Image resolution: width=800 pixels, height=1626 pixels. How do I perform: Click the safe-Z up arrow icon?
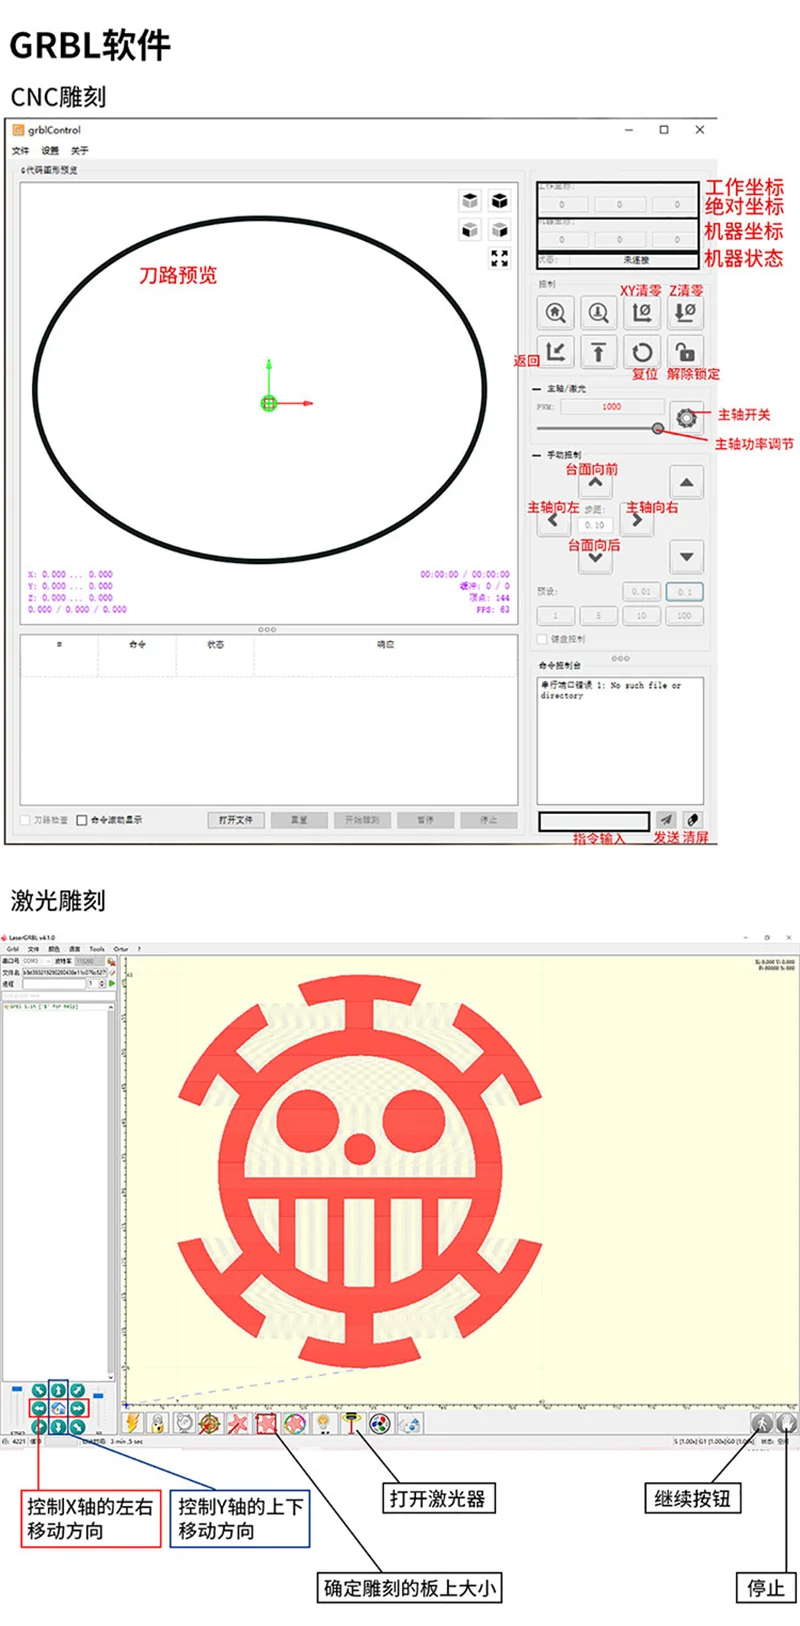pos(598,352)
